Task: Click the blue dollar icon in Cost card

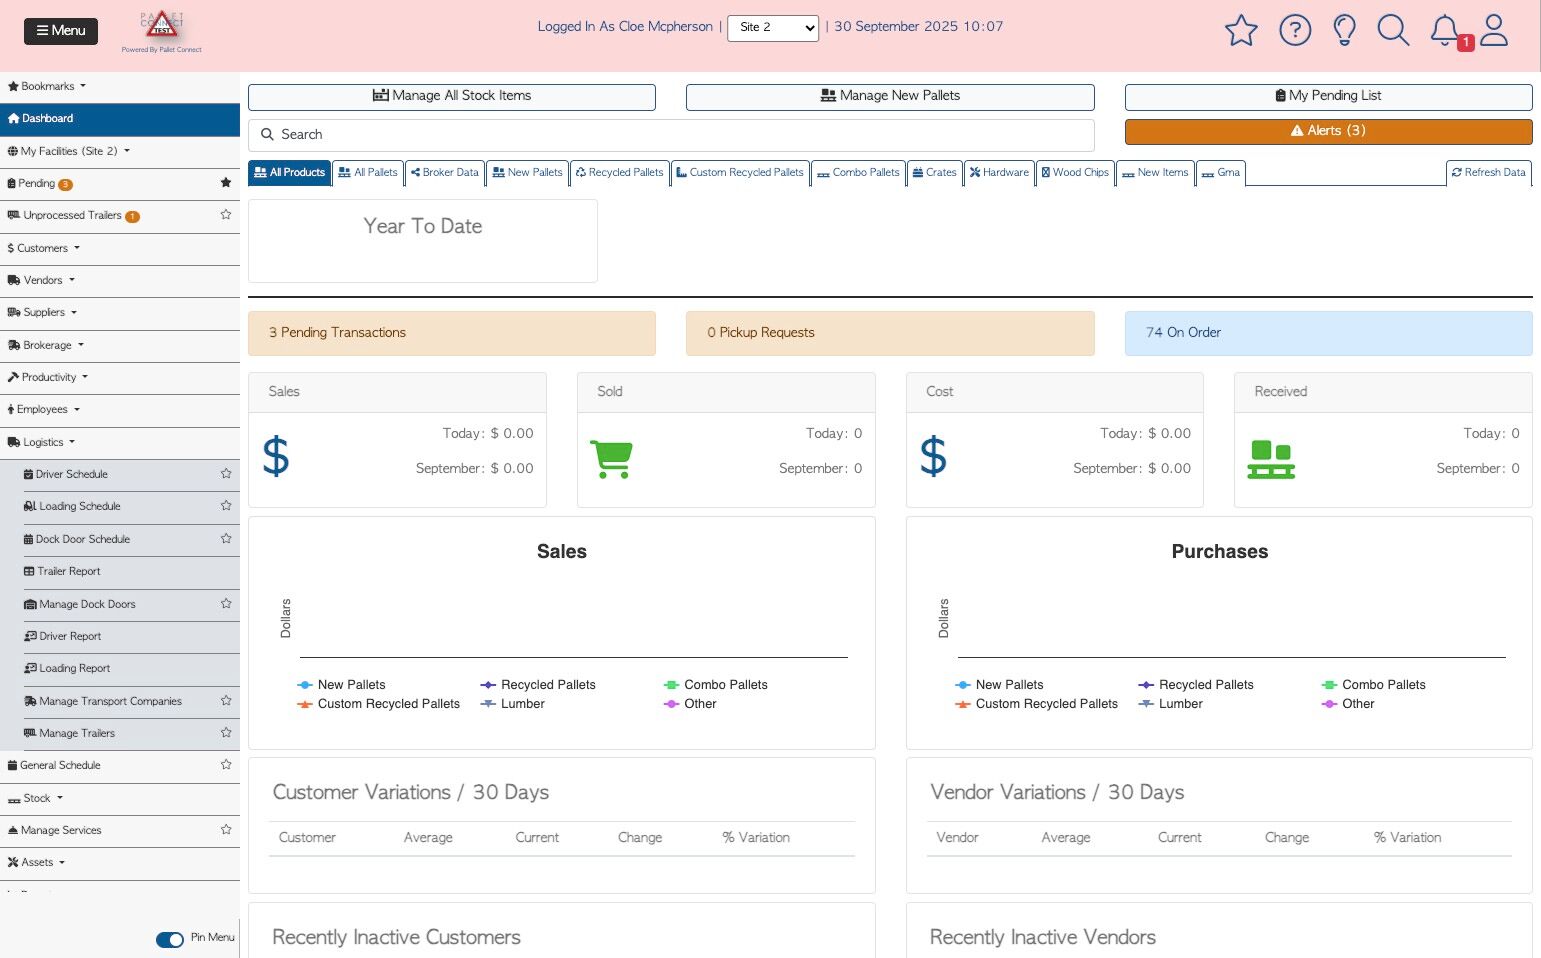Action: coord(933,456)
